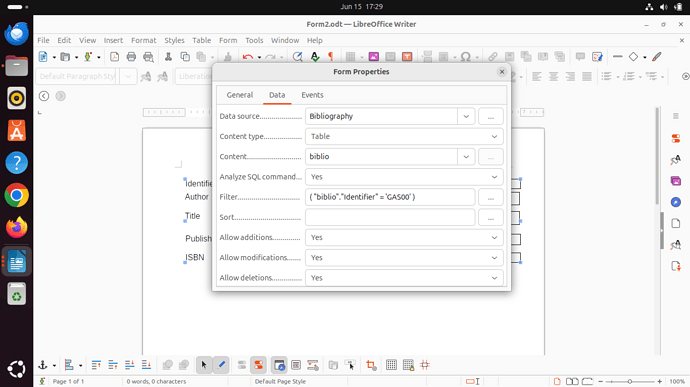The image size is (690, 387).
Task: Toggle Form Properties button in the form toolbar
Action: [258, 365]
